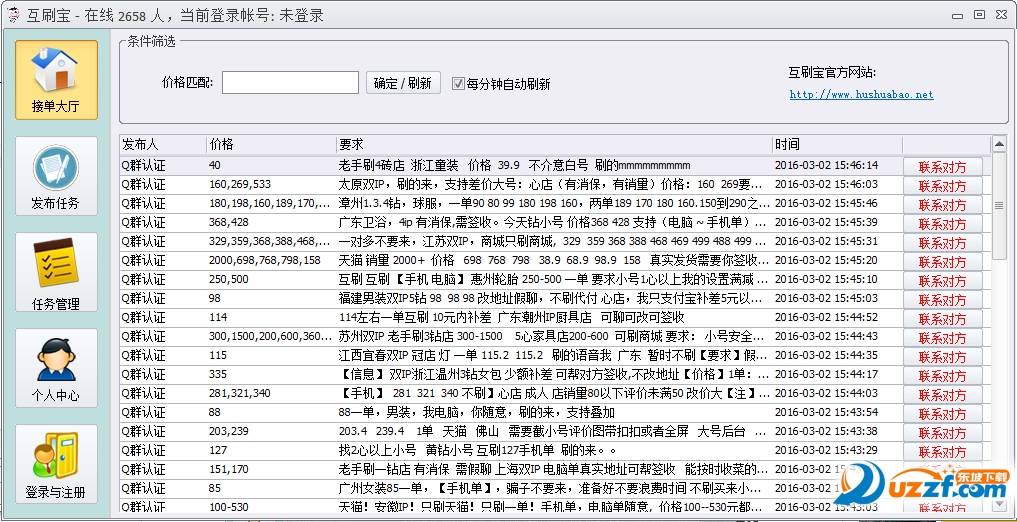Focus the 价格匹配 input field
Viewport: 1017px width, 522px height.
click(x=290, y=82)
